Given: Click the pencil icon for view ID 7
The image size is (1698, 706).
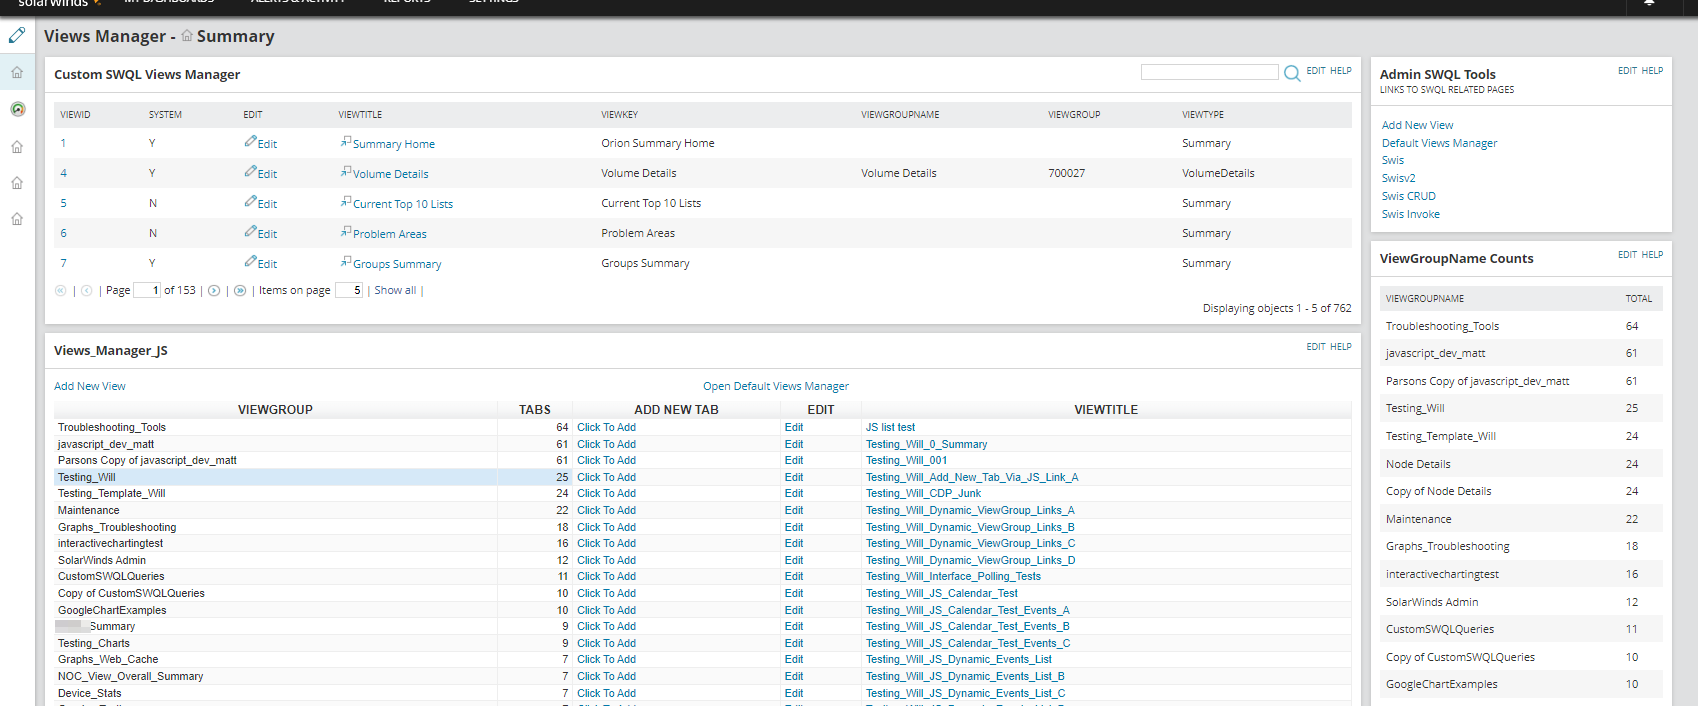Looking at the screenshot, I should [x=250, y=262].
